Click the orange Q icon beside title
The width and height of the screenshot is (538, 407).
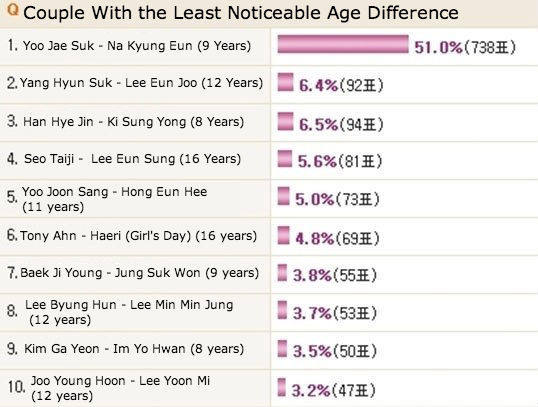tap(13, 10)
